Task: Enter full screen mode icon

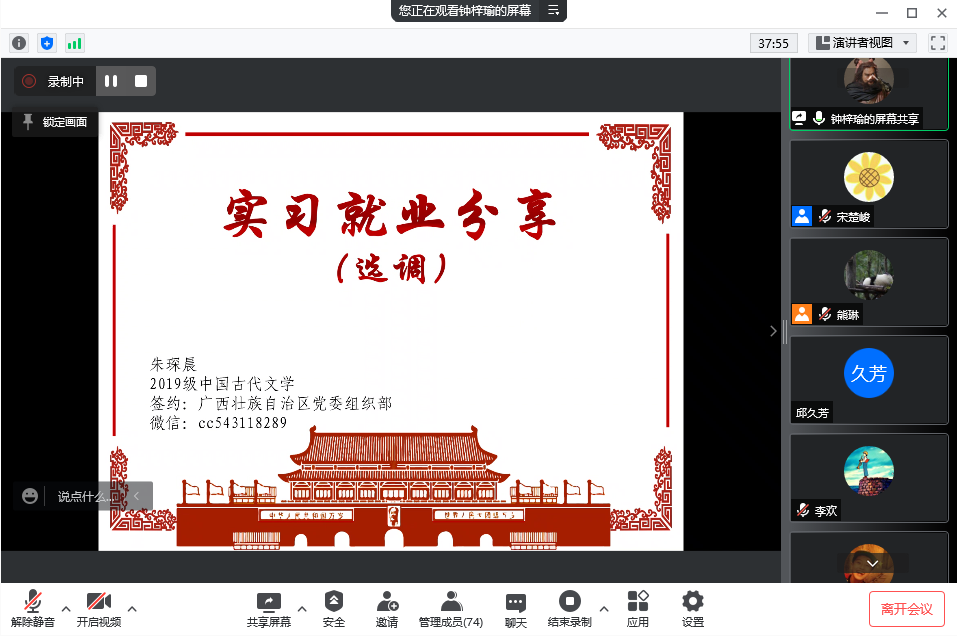Action: (x=937, y=43)
